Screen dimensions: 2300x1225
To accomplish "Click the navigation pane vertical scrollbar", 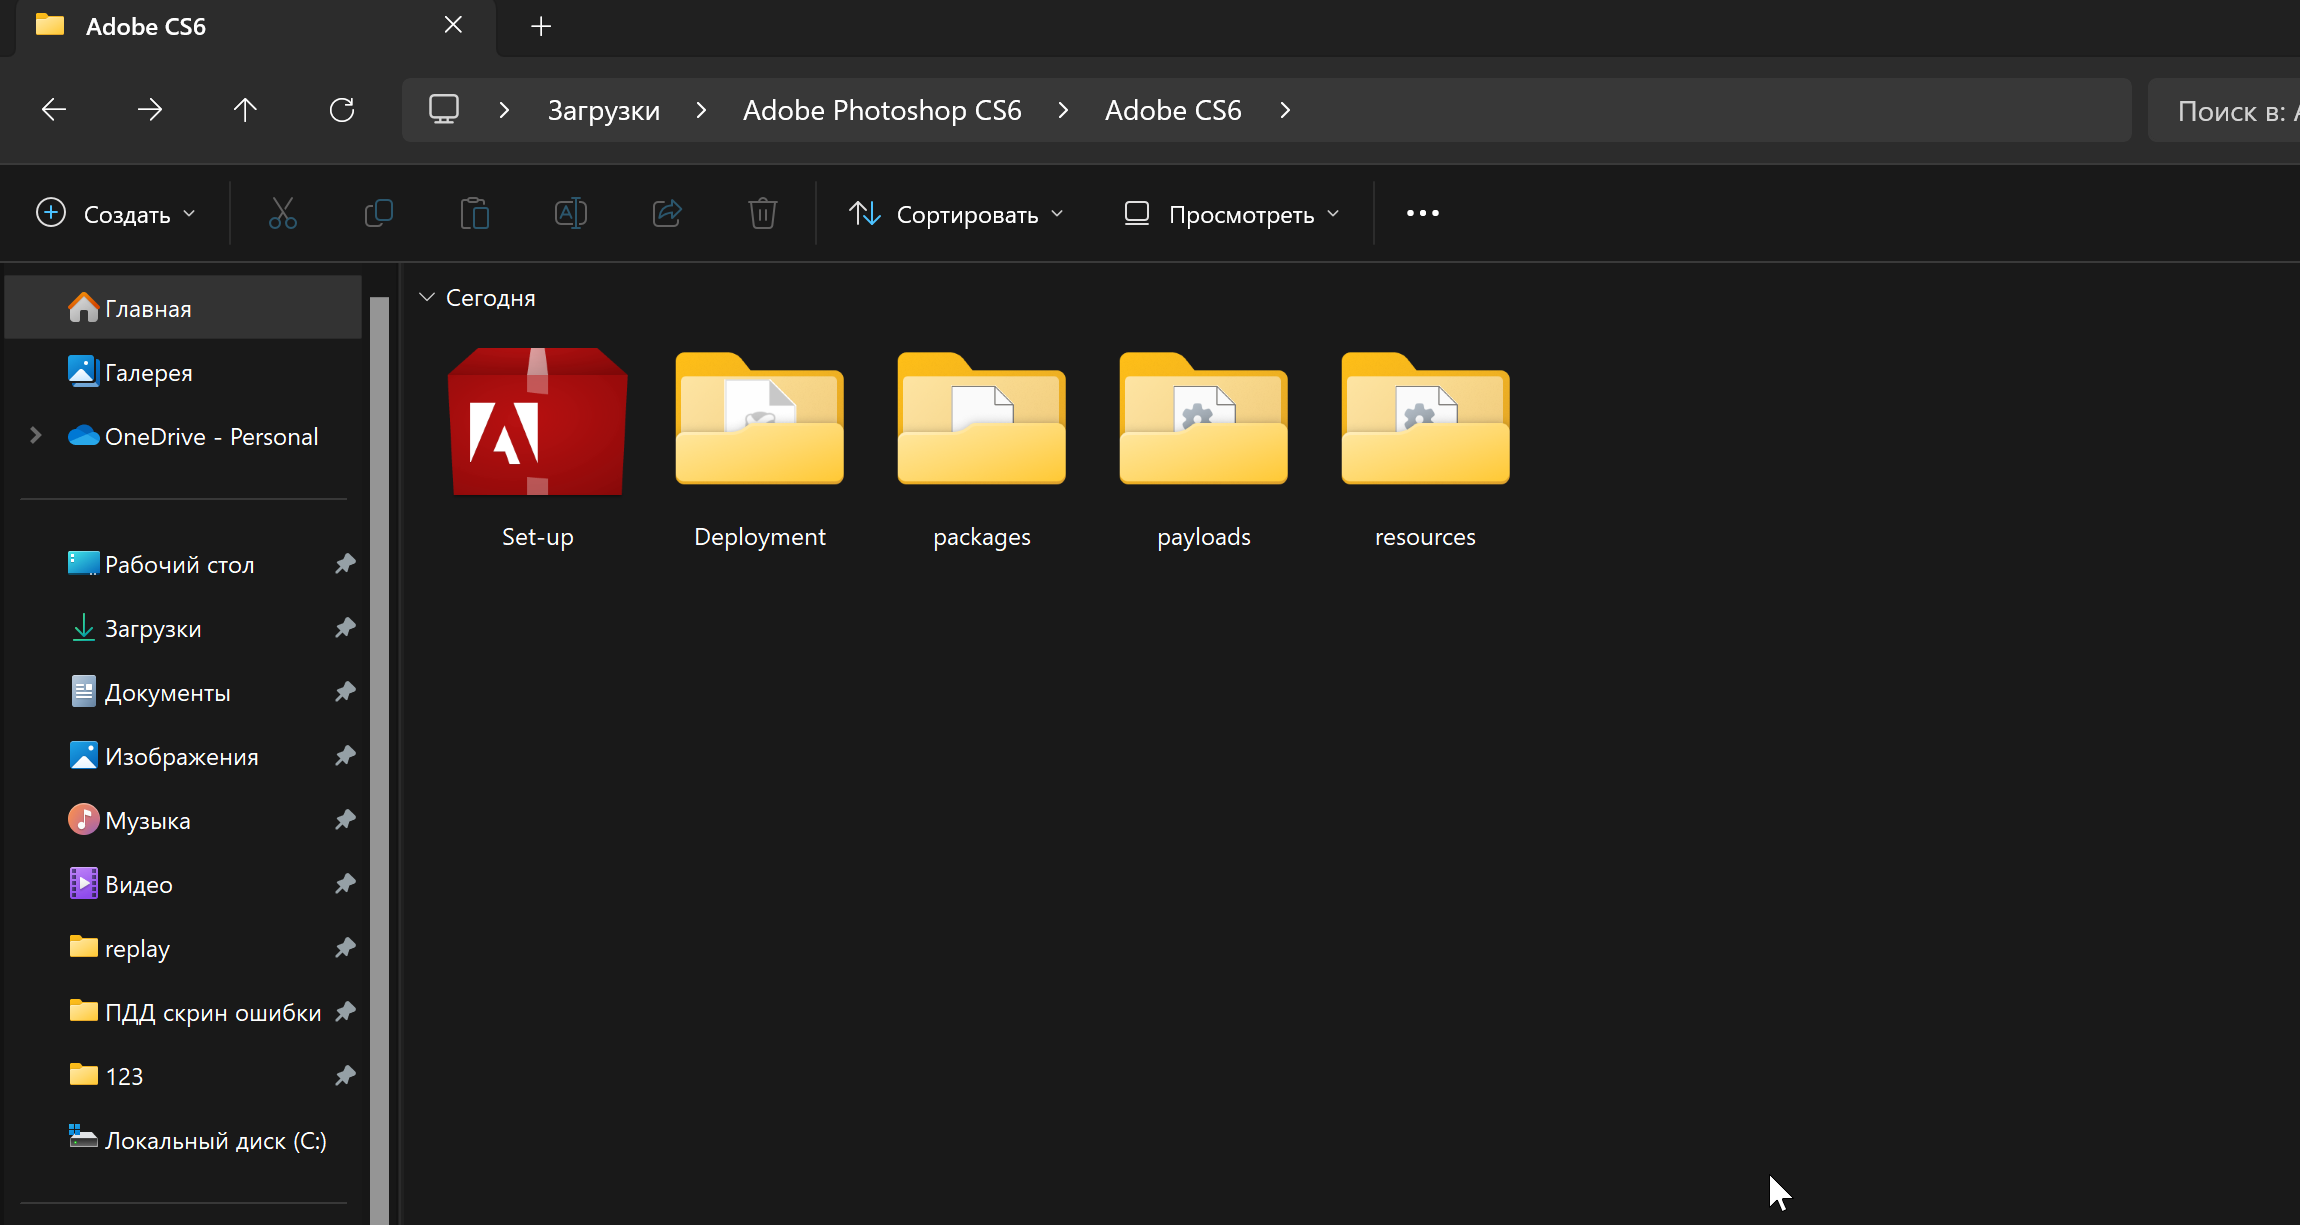I will (379, 760).
